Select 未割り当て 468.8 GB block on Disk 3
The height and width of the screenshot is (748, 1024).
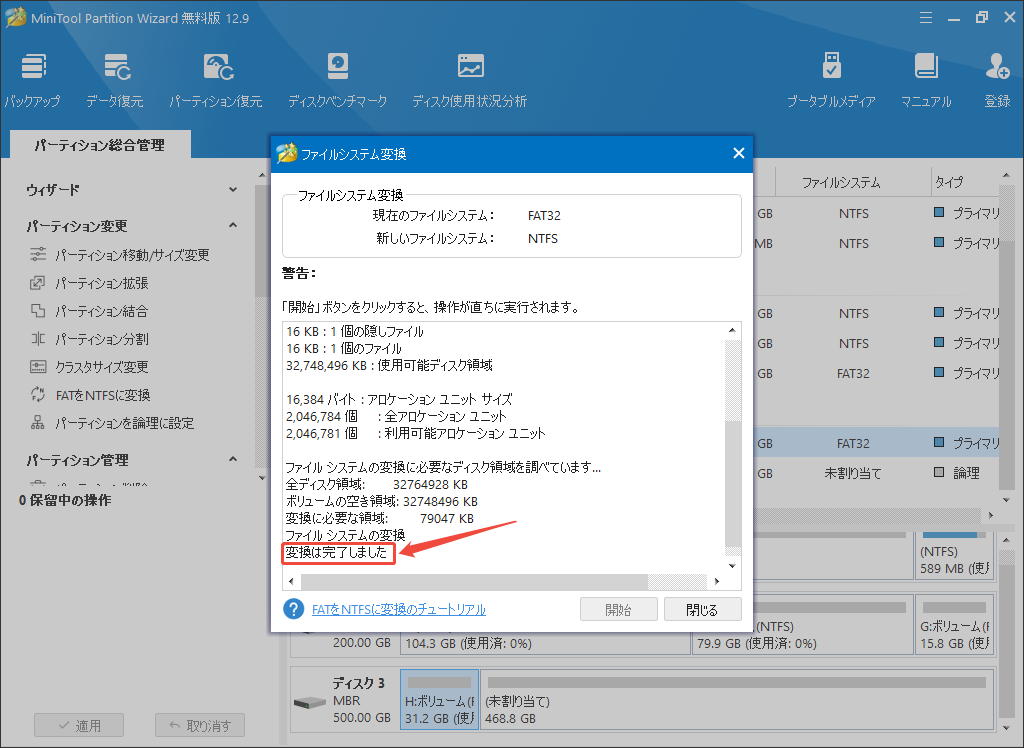[x=737, y=700]
